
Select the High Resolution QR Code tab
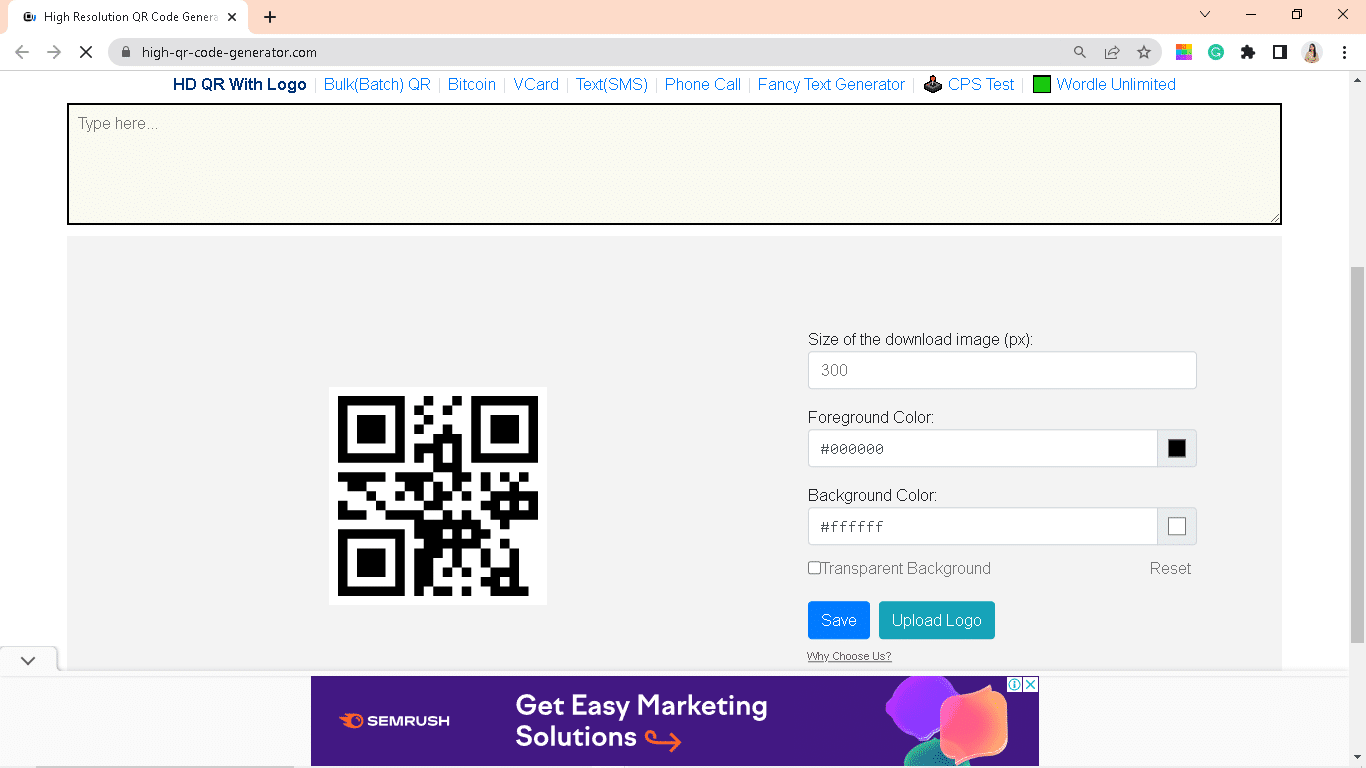pyautogui.click(x=130, y=17)
